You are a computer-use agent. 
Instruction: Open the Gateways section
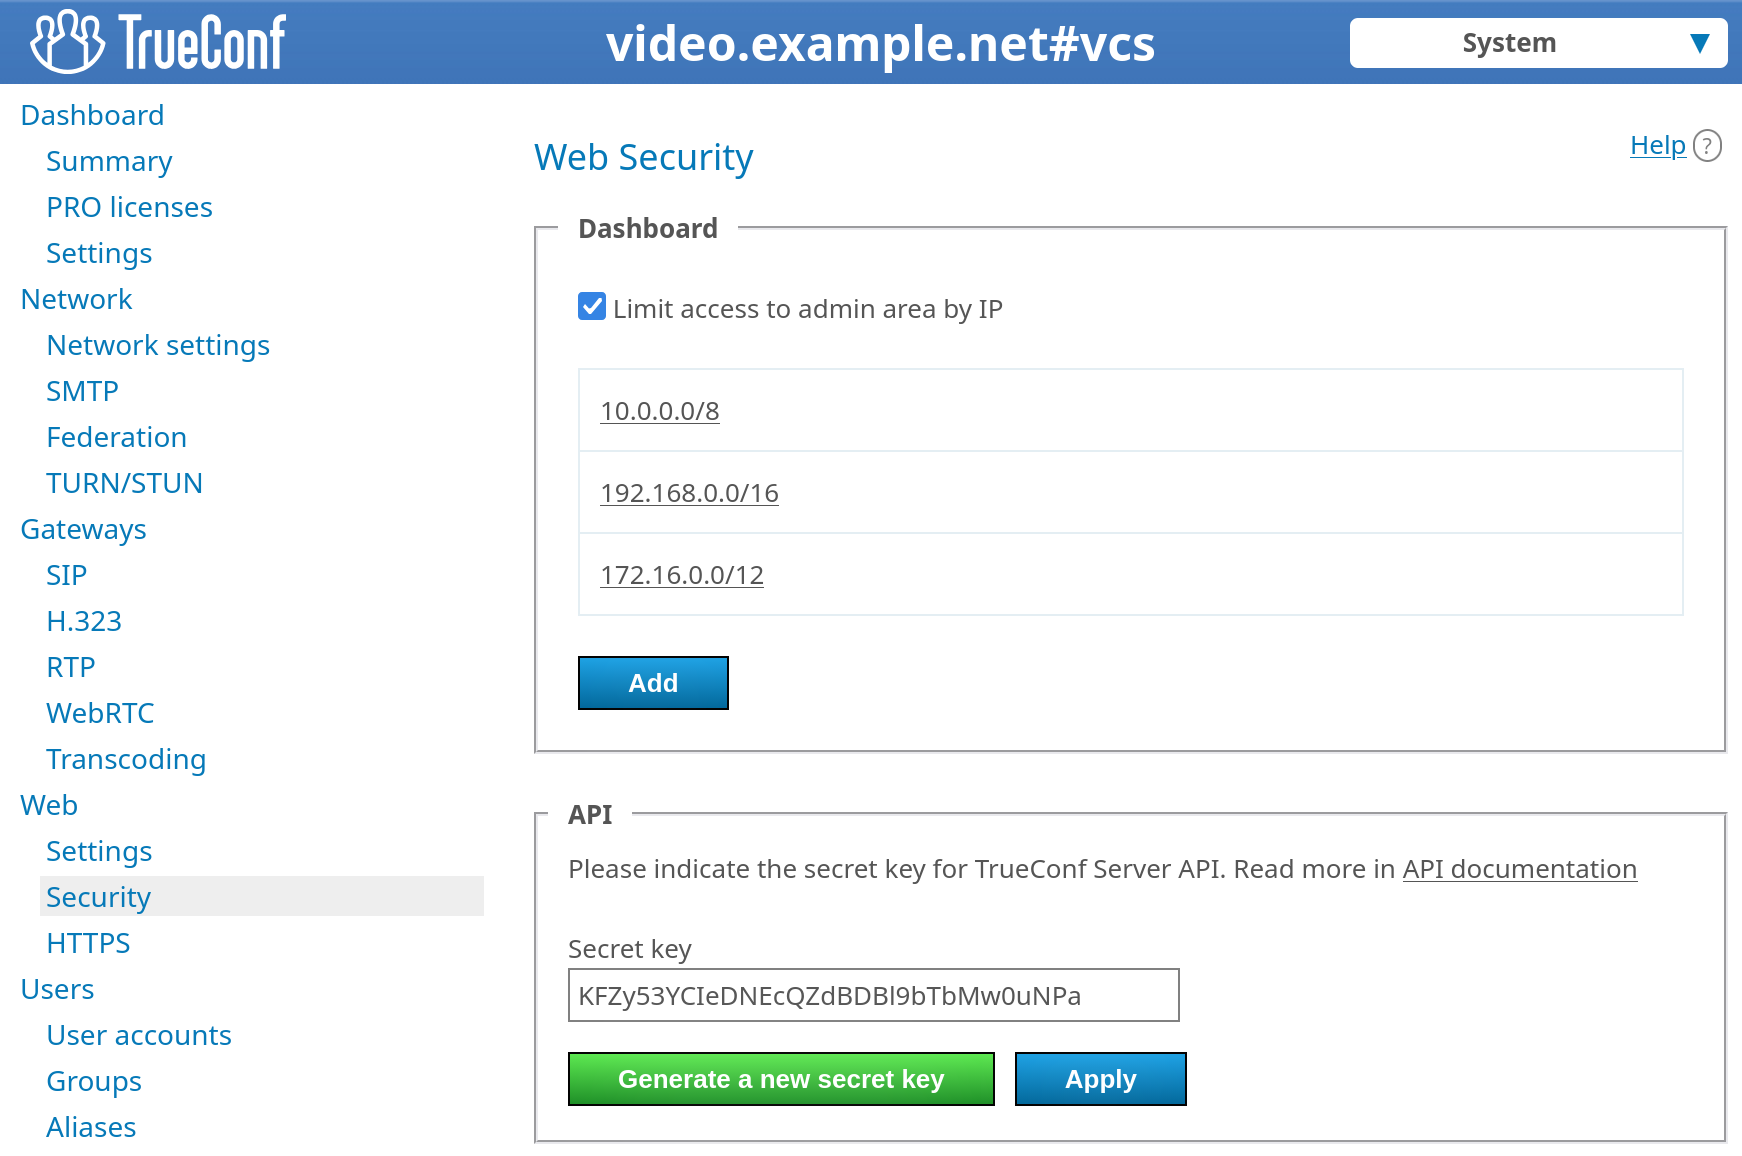click(x=83, y=529)
